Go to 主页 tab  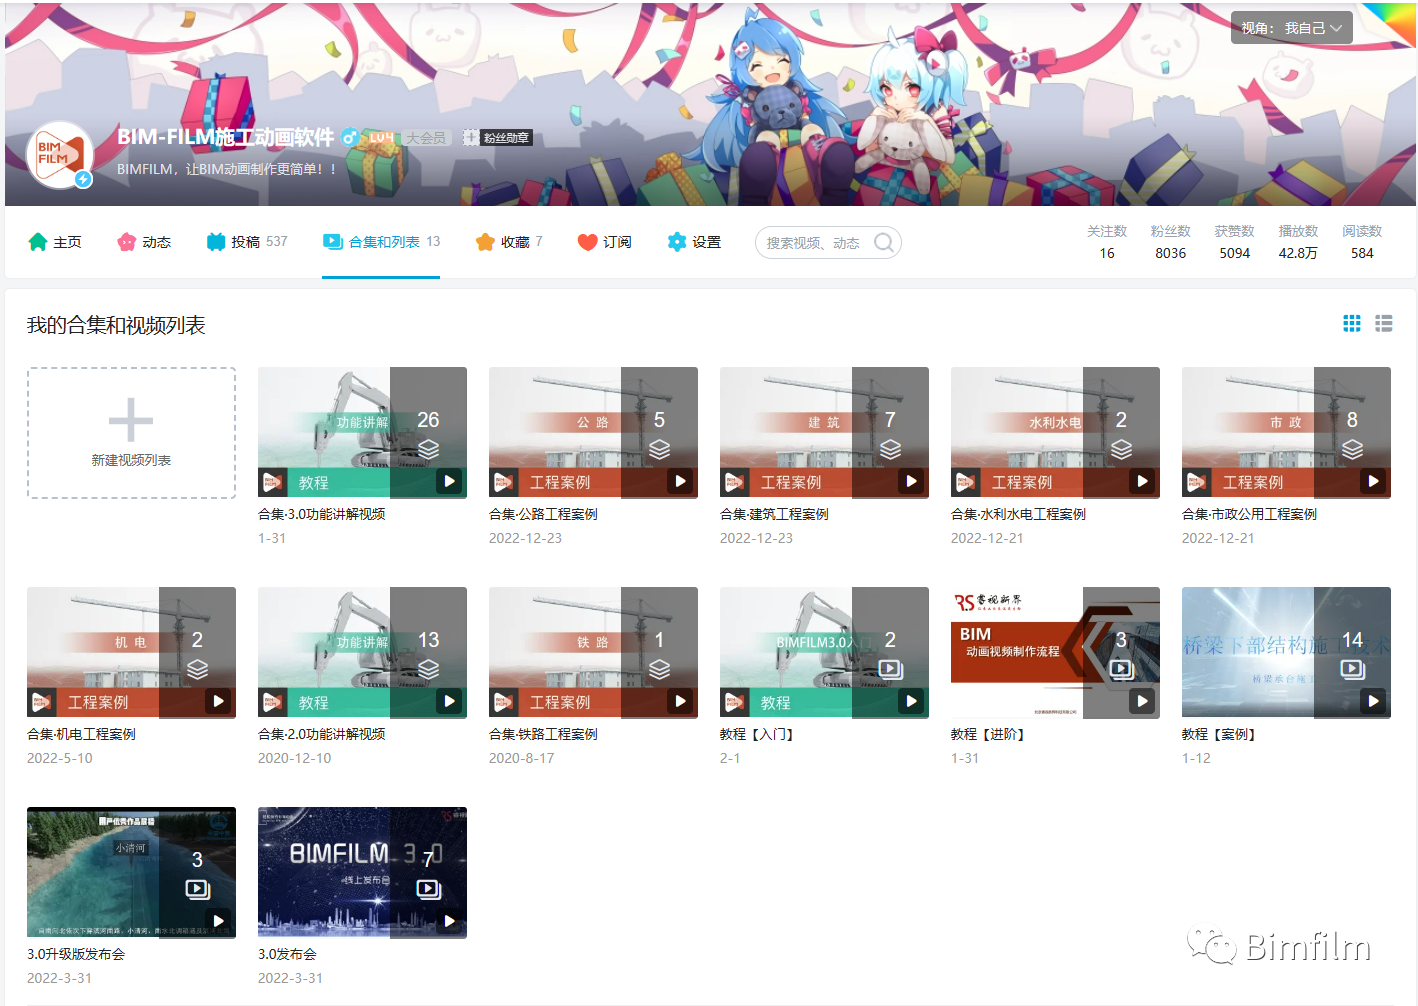point(55,242)
